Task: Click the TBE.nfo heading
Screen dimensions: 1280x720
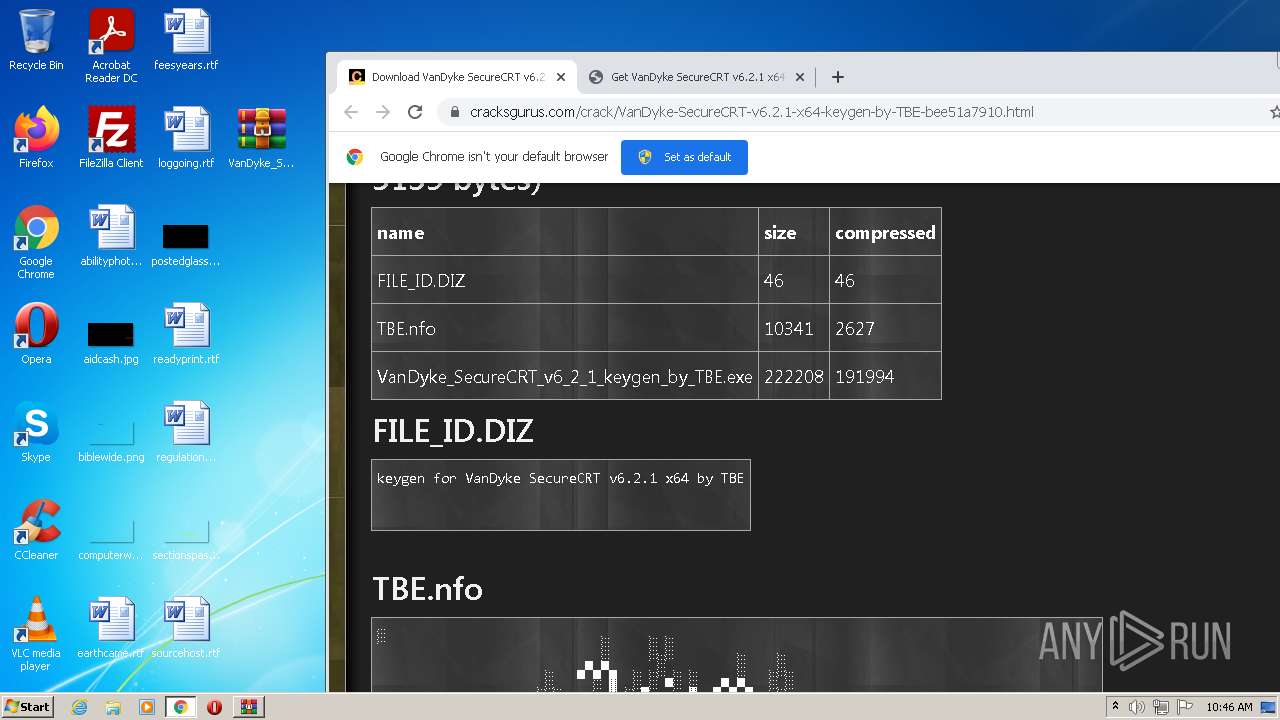Action: pyautogui.click(x=428, y=589)
